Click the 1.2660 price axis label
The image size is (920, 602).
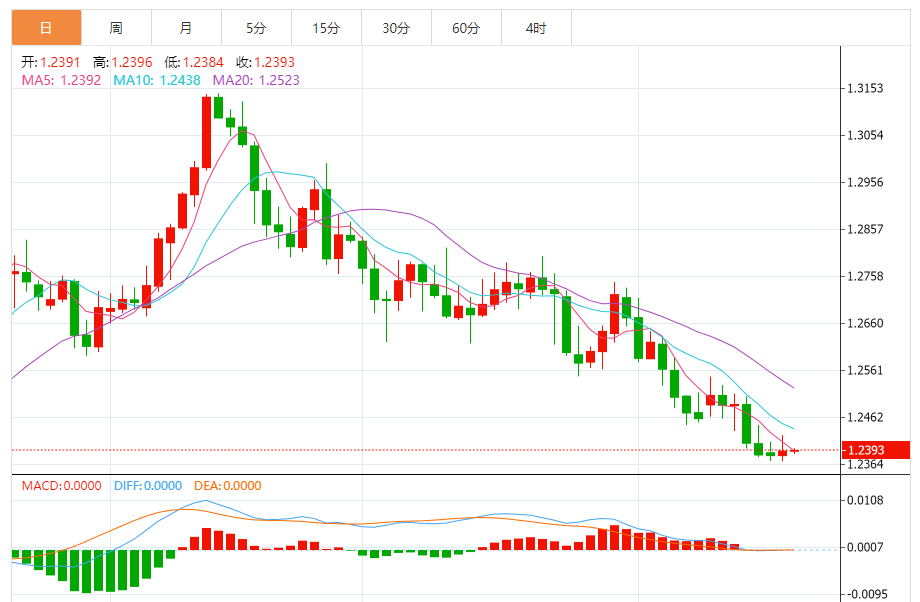coord(865,323)
